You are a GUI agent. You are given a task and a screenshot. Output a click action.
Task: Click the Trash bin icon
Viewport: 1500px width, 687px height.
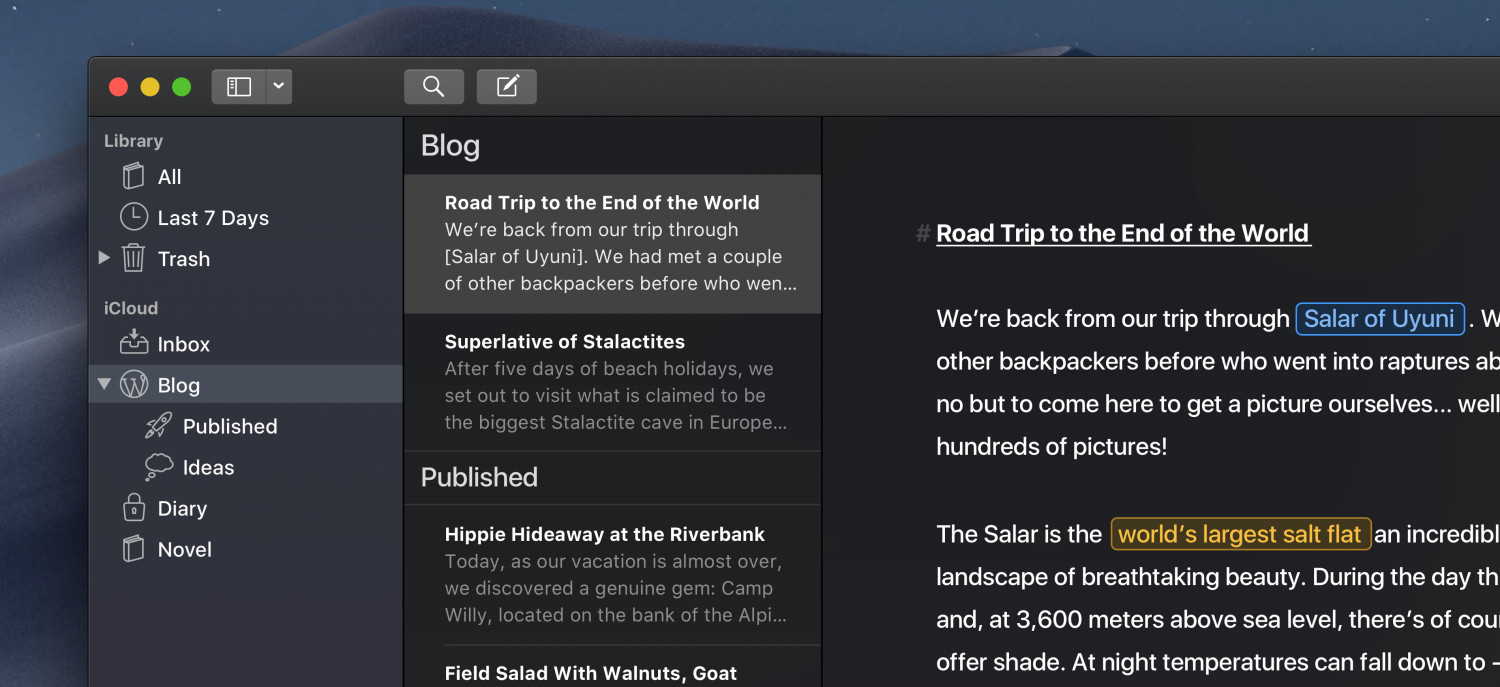[133, 259]
